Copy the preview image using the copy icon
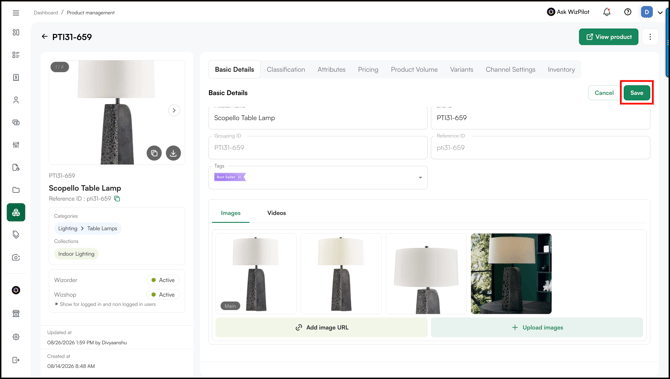This screenshot has width=670, height=379. 154,153
